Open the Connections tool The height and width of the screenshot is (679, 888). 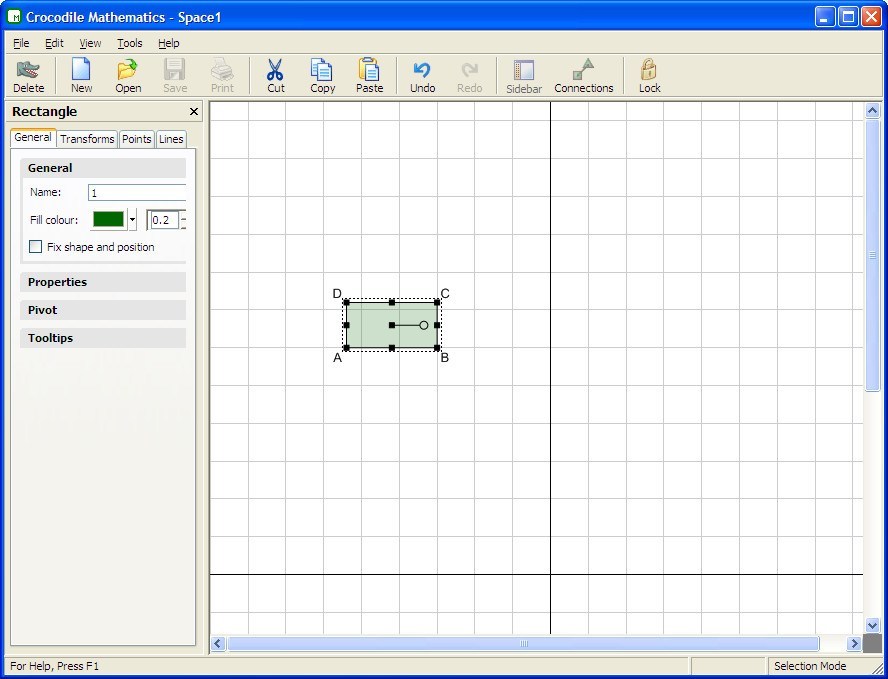click(x=584, y=75)
